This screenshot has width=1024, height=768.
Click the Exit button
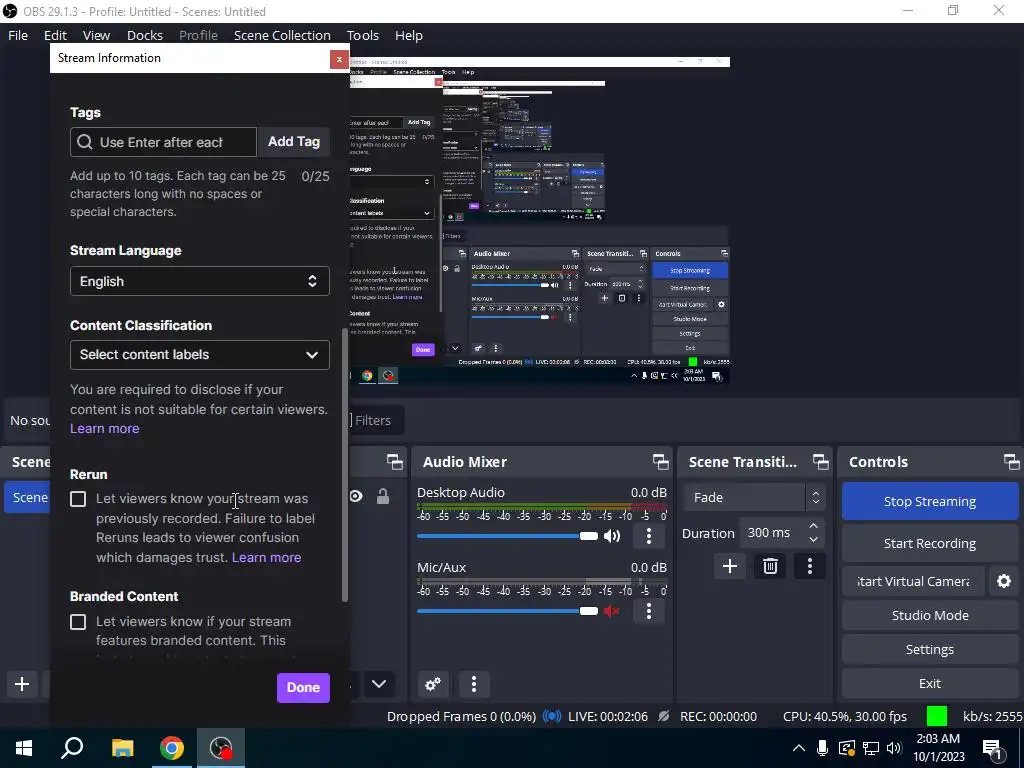(x=930, y=683)
